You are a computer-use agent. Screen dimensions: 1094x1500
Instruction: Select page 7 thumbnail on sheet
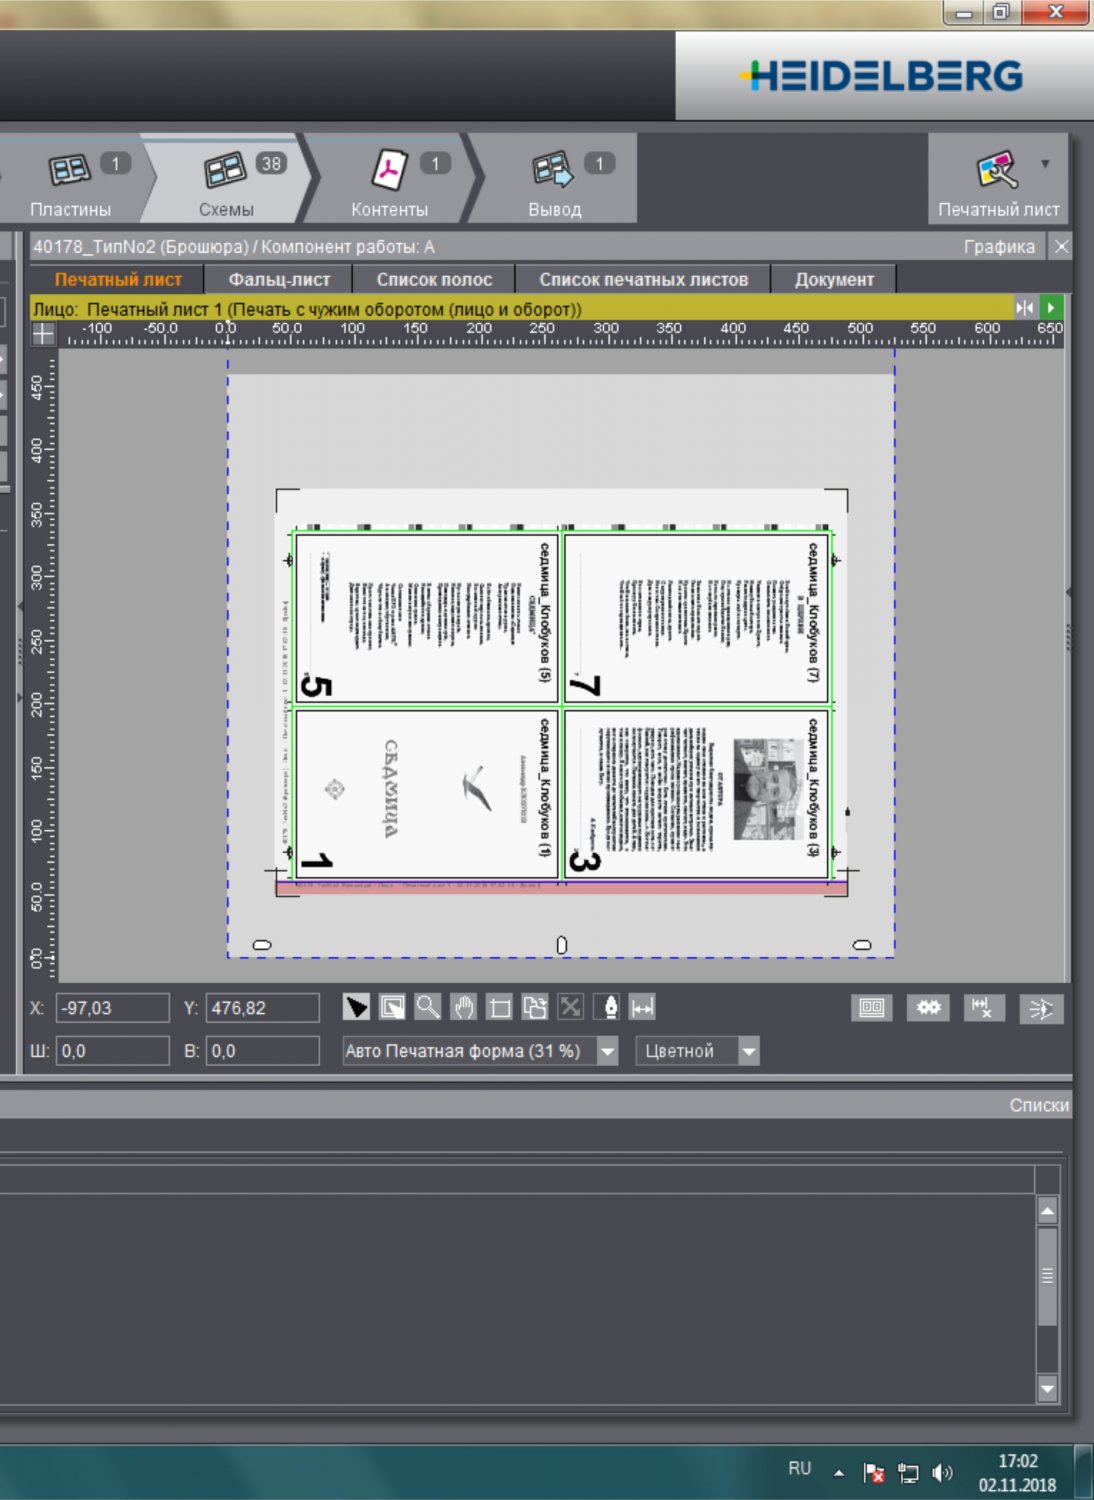click(696, 618)
